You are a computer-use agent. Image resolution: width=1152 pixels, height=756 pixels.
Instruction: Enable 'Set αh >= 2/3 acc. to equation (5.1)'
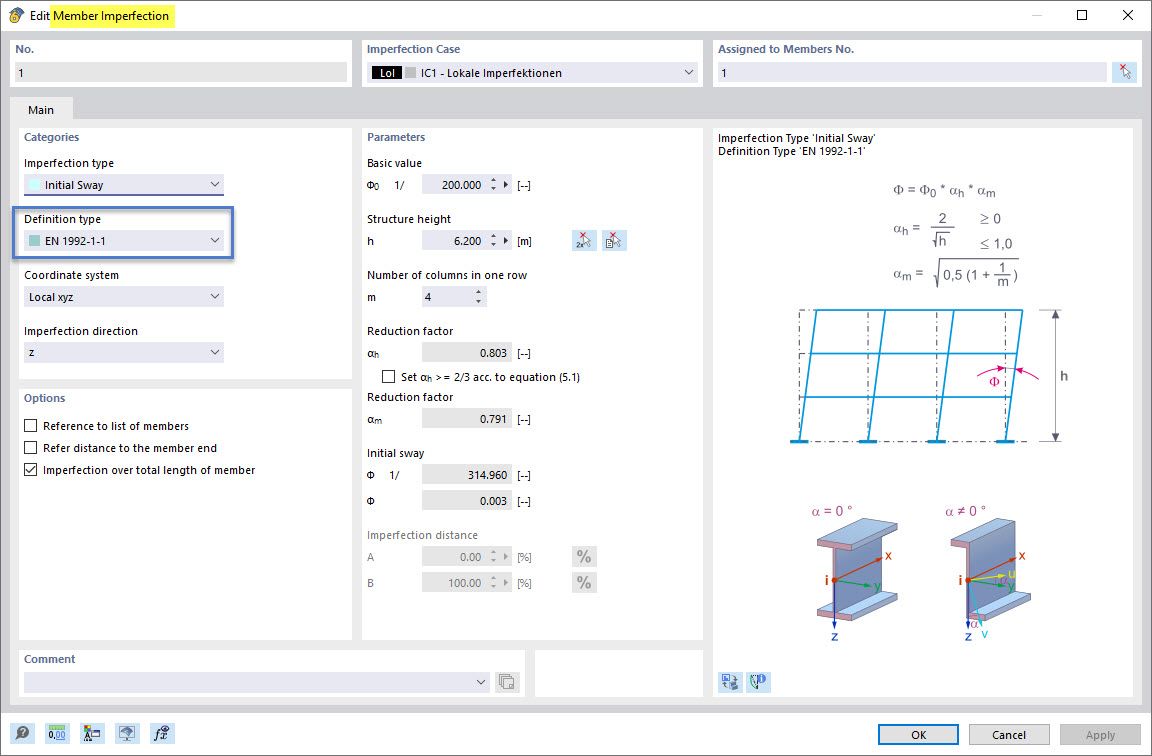pyautogui.click(x=389, y=376)
